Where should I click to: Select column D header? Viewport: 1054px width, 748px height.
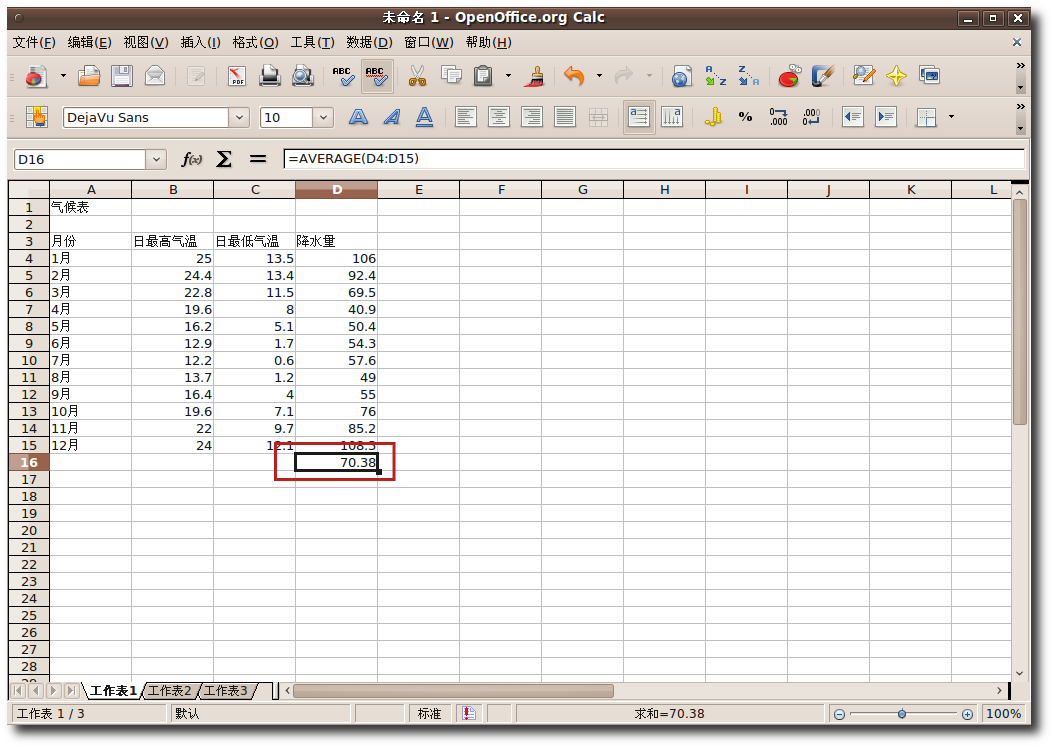[x=337, y=190]
